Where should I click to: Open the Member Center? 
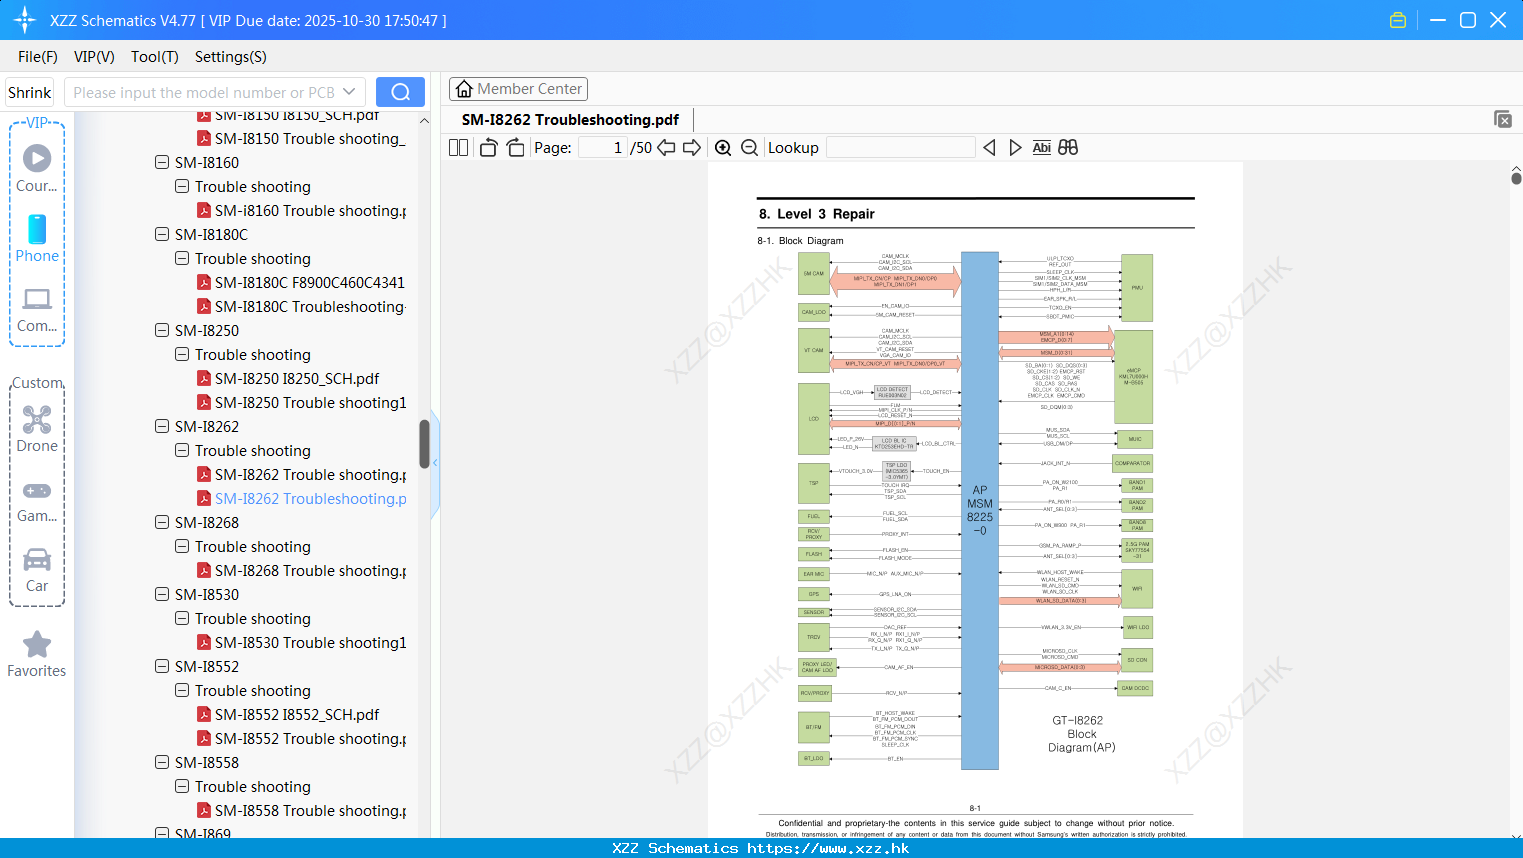(x=518, y=89)
